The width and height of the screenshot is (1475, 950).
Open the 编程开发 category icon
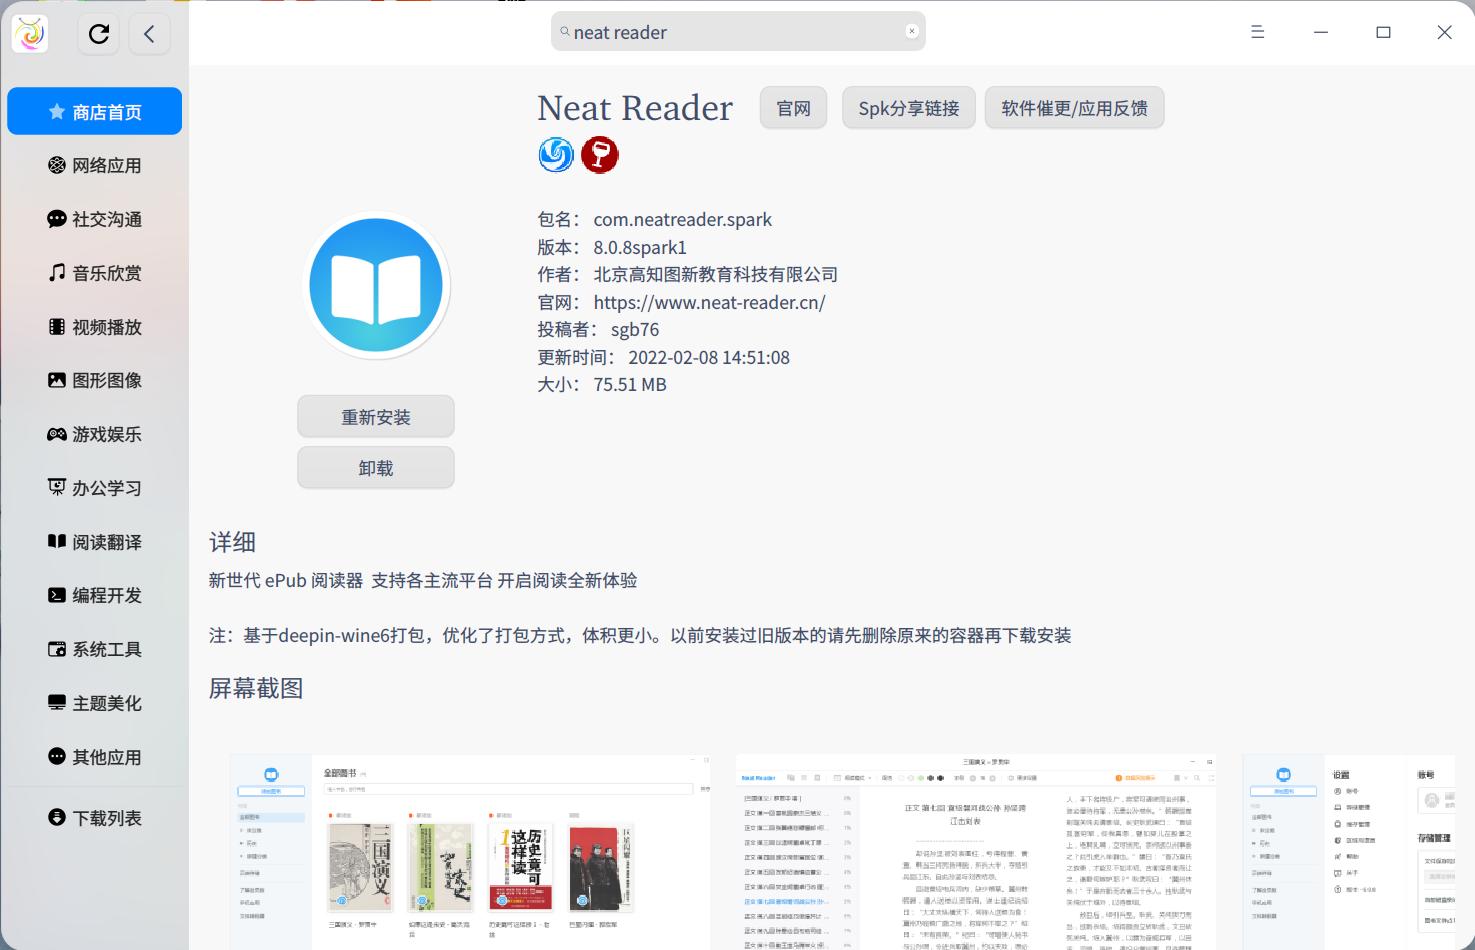[x=56, y=595]
